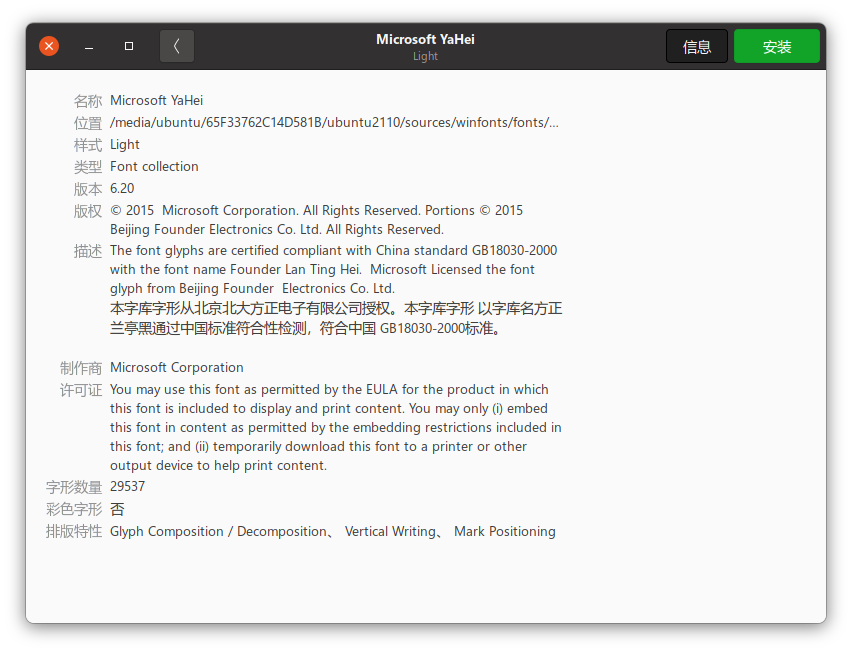
Task: Click the version value 6.20
Action: [122, 189]
